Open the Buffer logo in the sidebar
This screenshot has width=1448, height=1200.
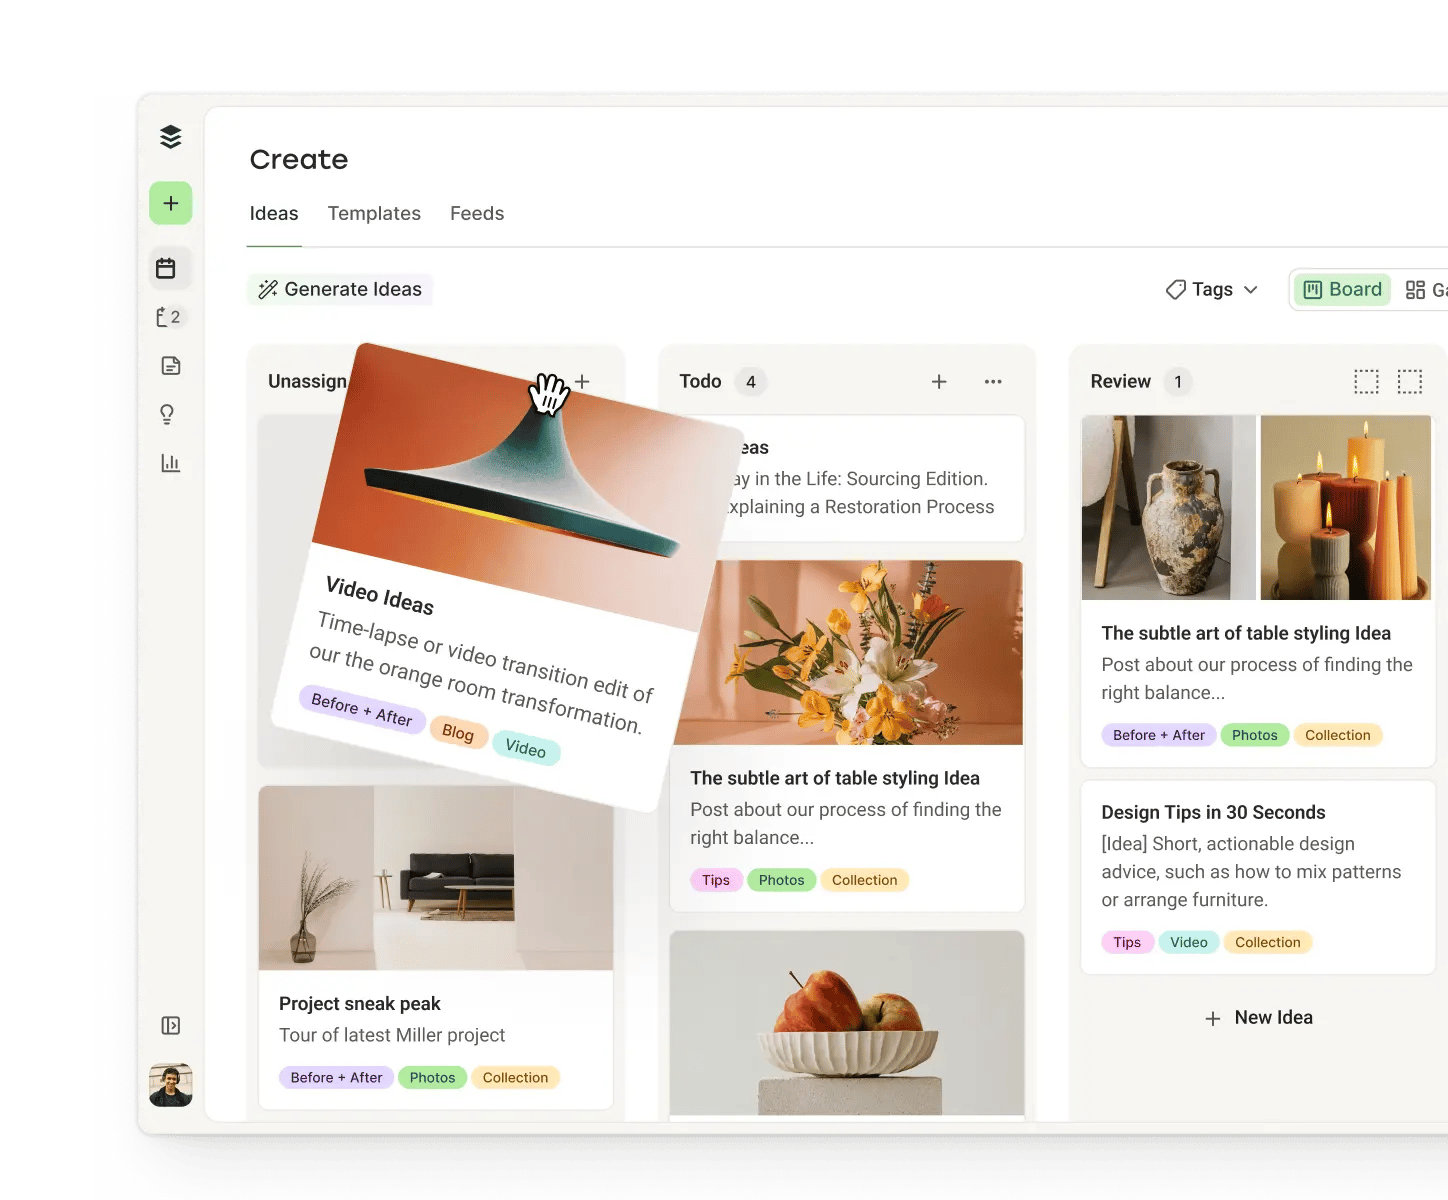click(170, 137)
